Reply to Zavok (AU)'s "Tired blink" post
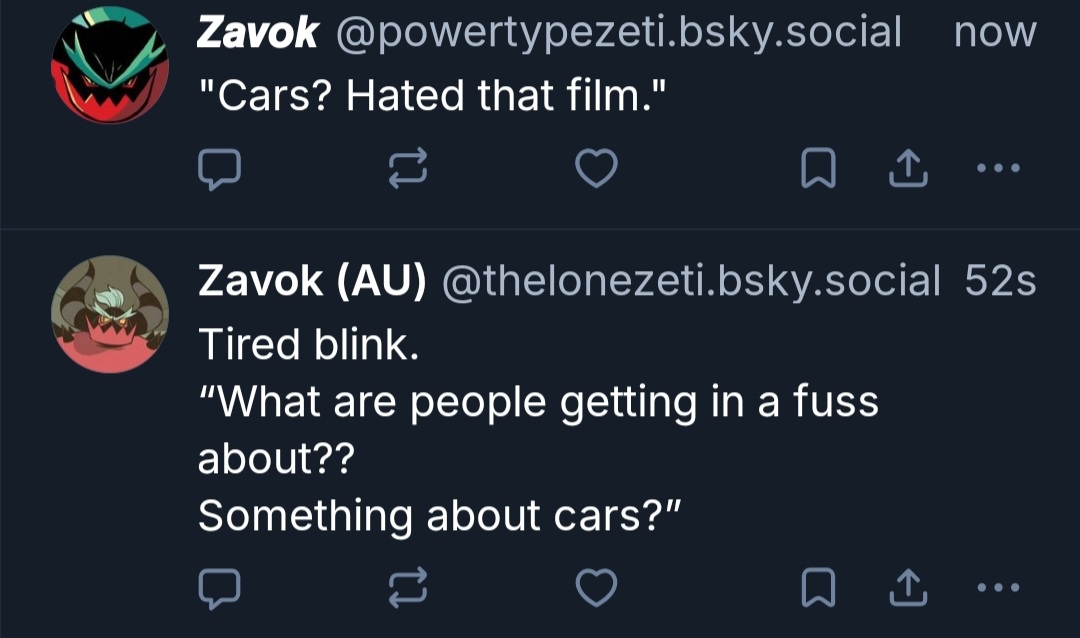Viewport: 1080px width, 638px height. pyautogui.click(x=219, y=588)
